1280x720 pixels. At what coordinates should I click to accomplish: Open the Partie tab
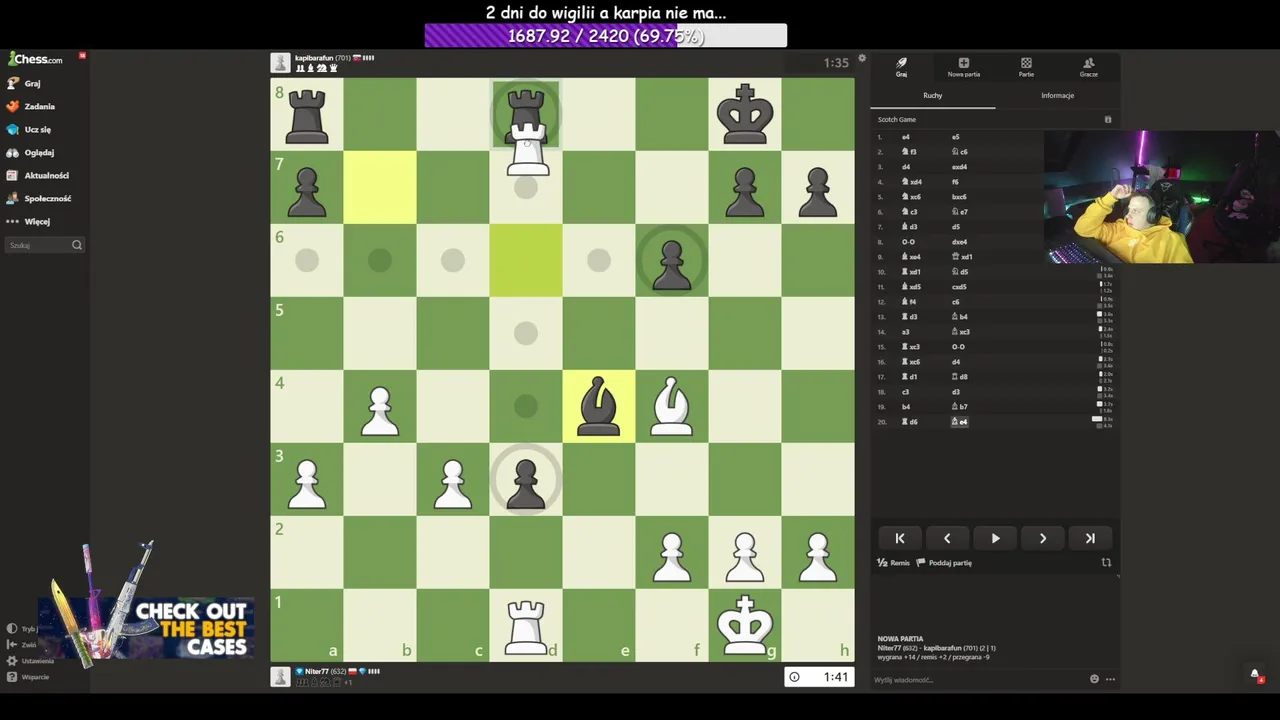(1026, 67)
